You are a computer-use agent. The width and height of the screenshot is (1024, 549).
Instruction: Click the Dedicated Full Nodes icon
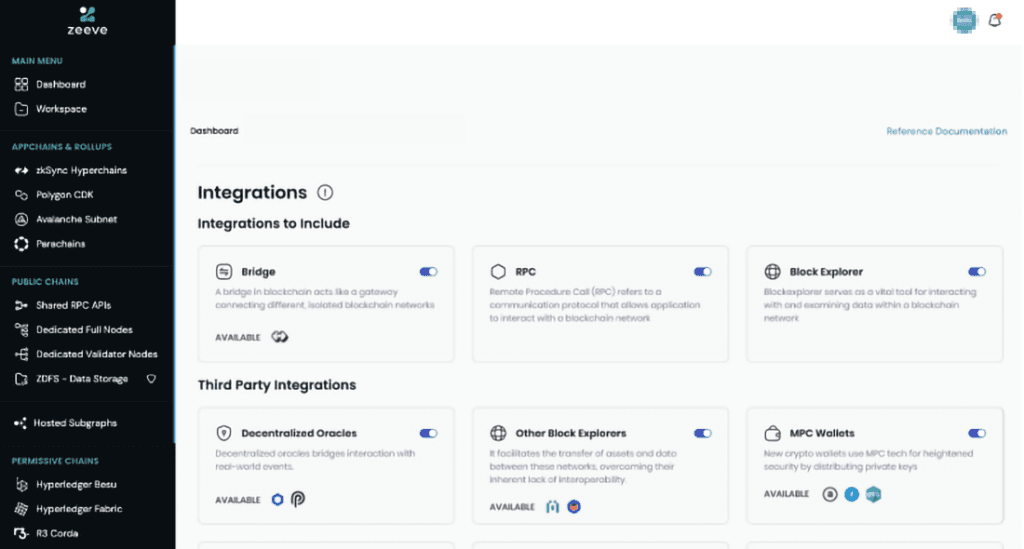[22, 330]
